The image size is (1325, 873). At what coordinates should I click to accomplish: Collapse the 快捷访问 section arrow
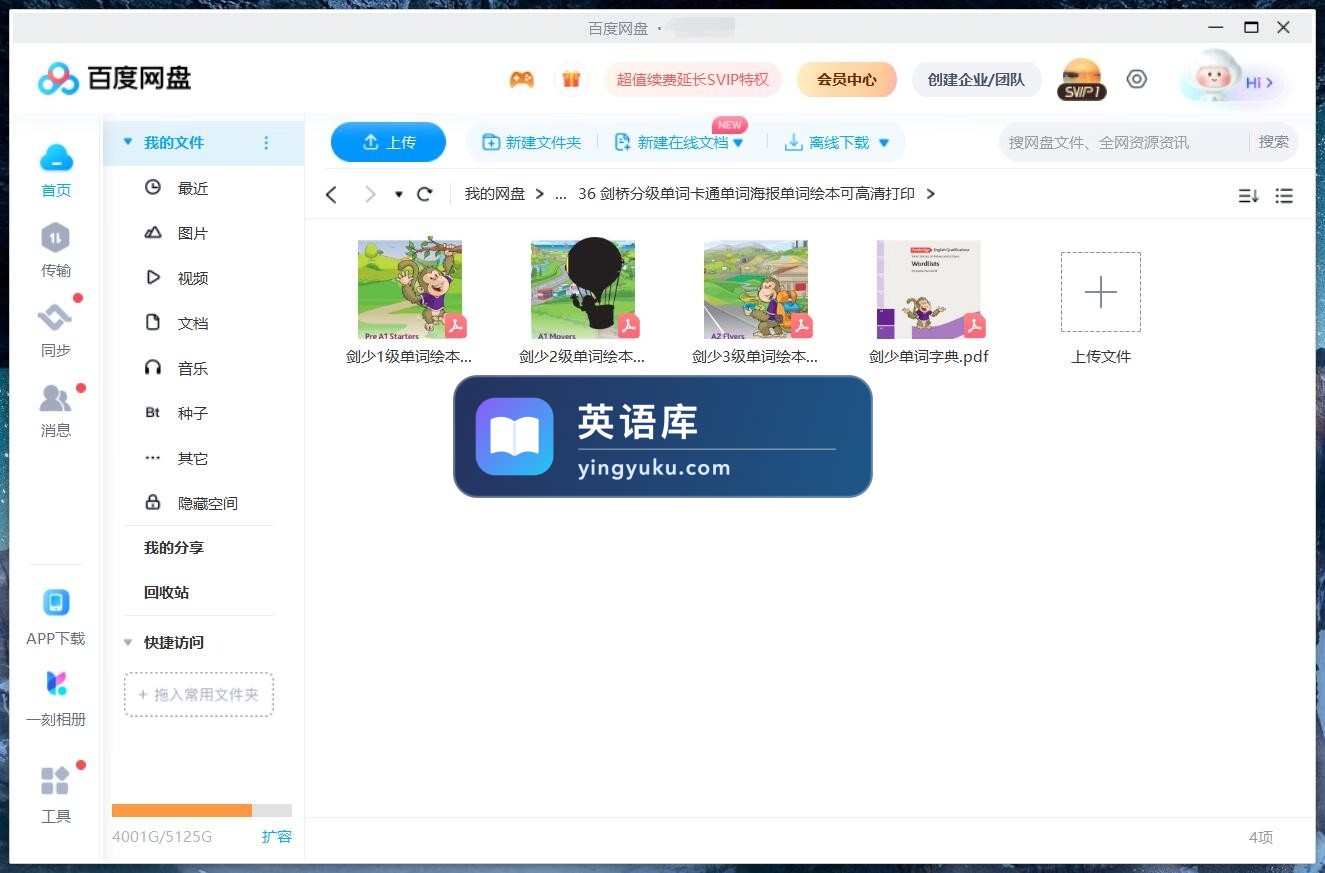coord(127,642)
